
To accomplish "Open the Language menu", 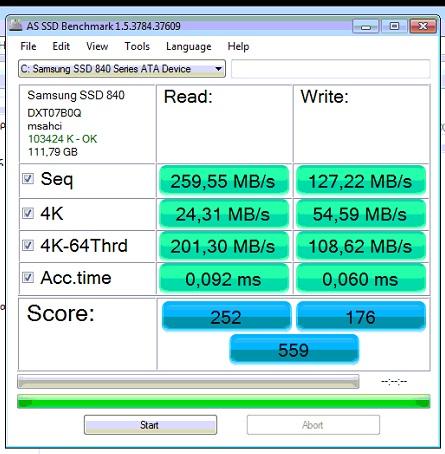I will click(189, 47).
